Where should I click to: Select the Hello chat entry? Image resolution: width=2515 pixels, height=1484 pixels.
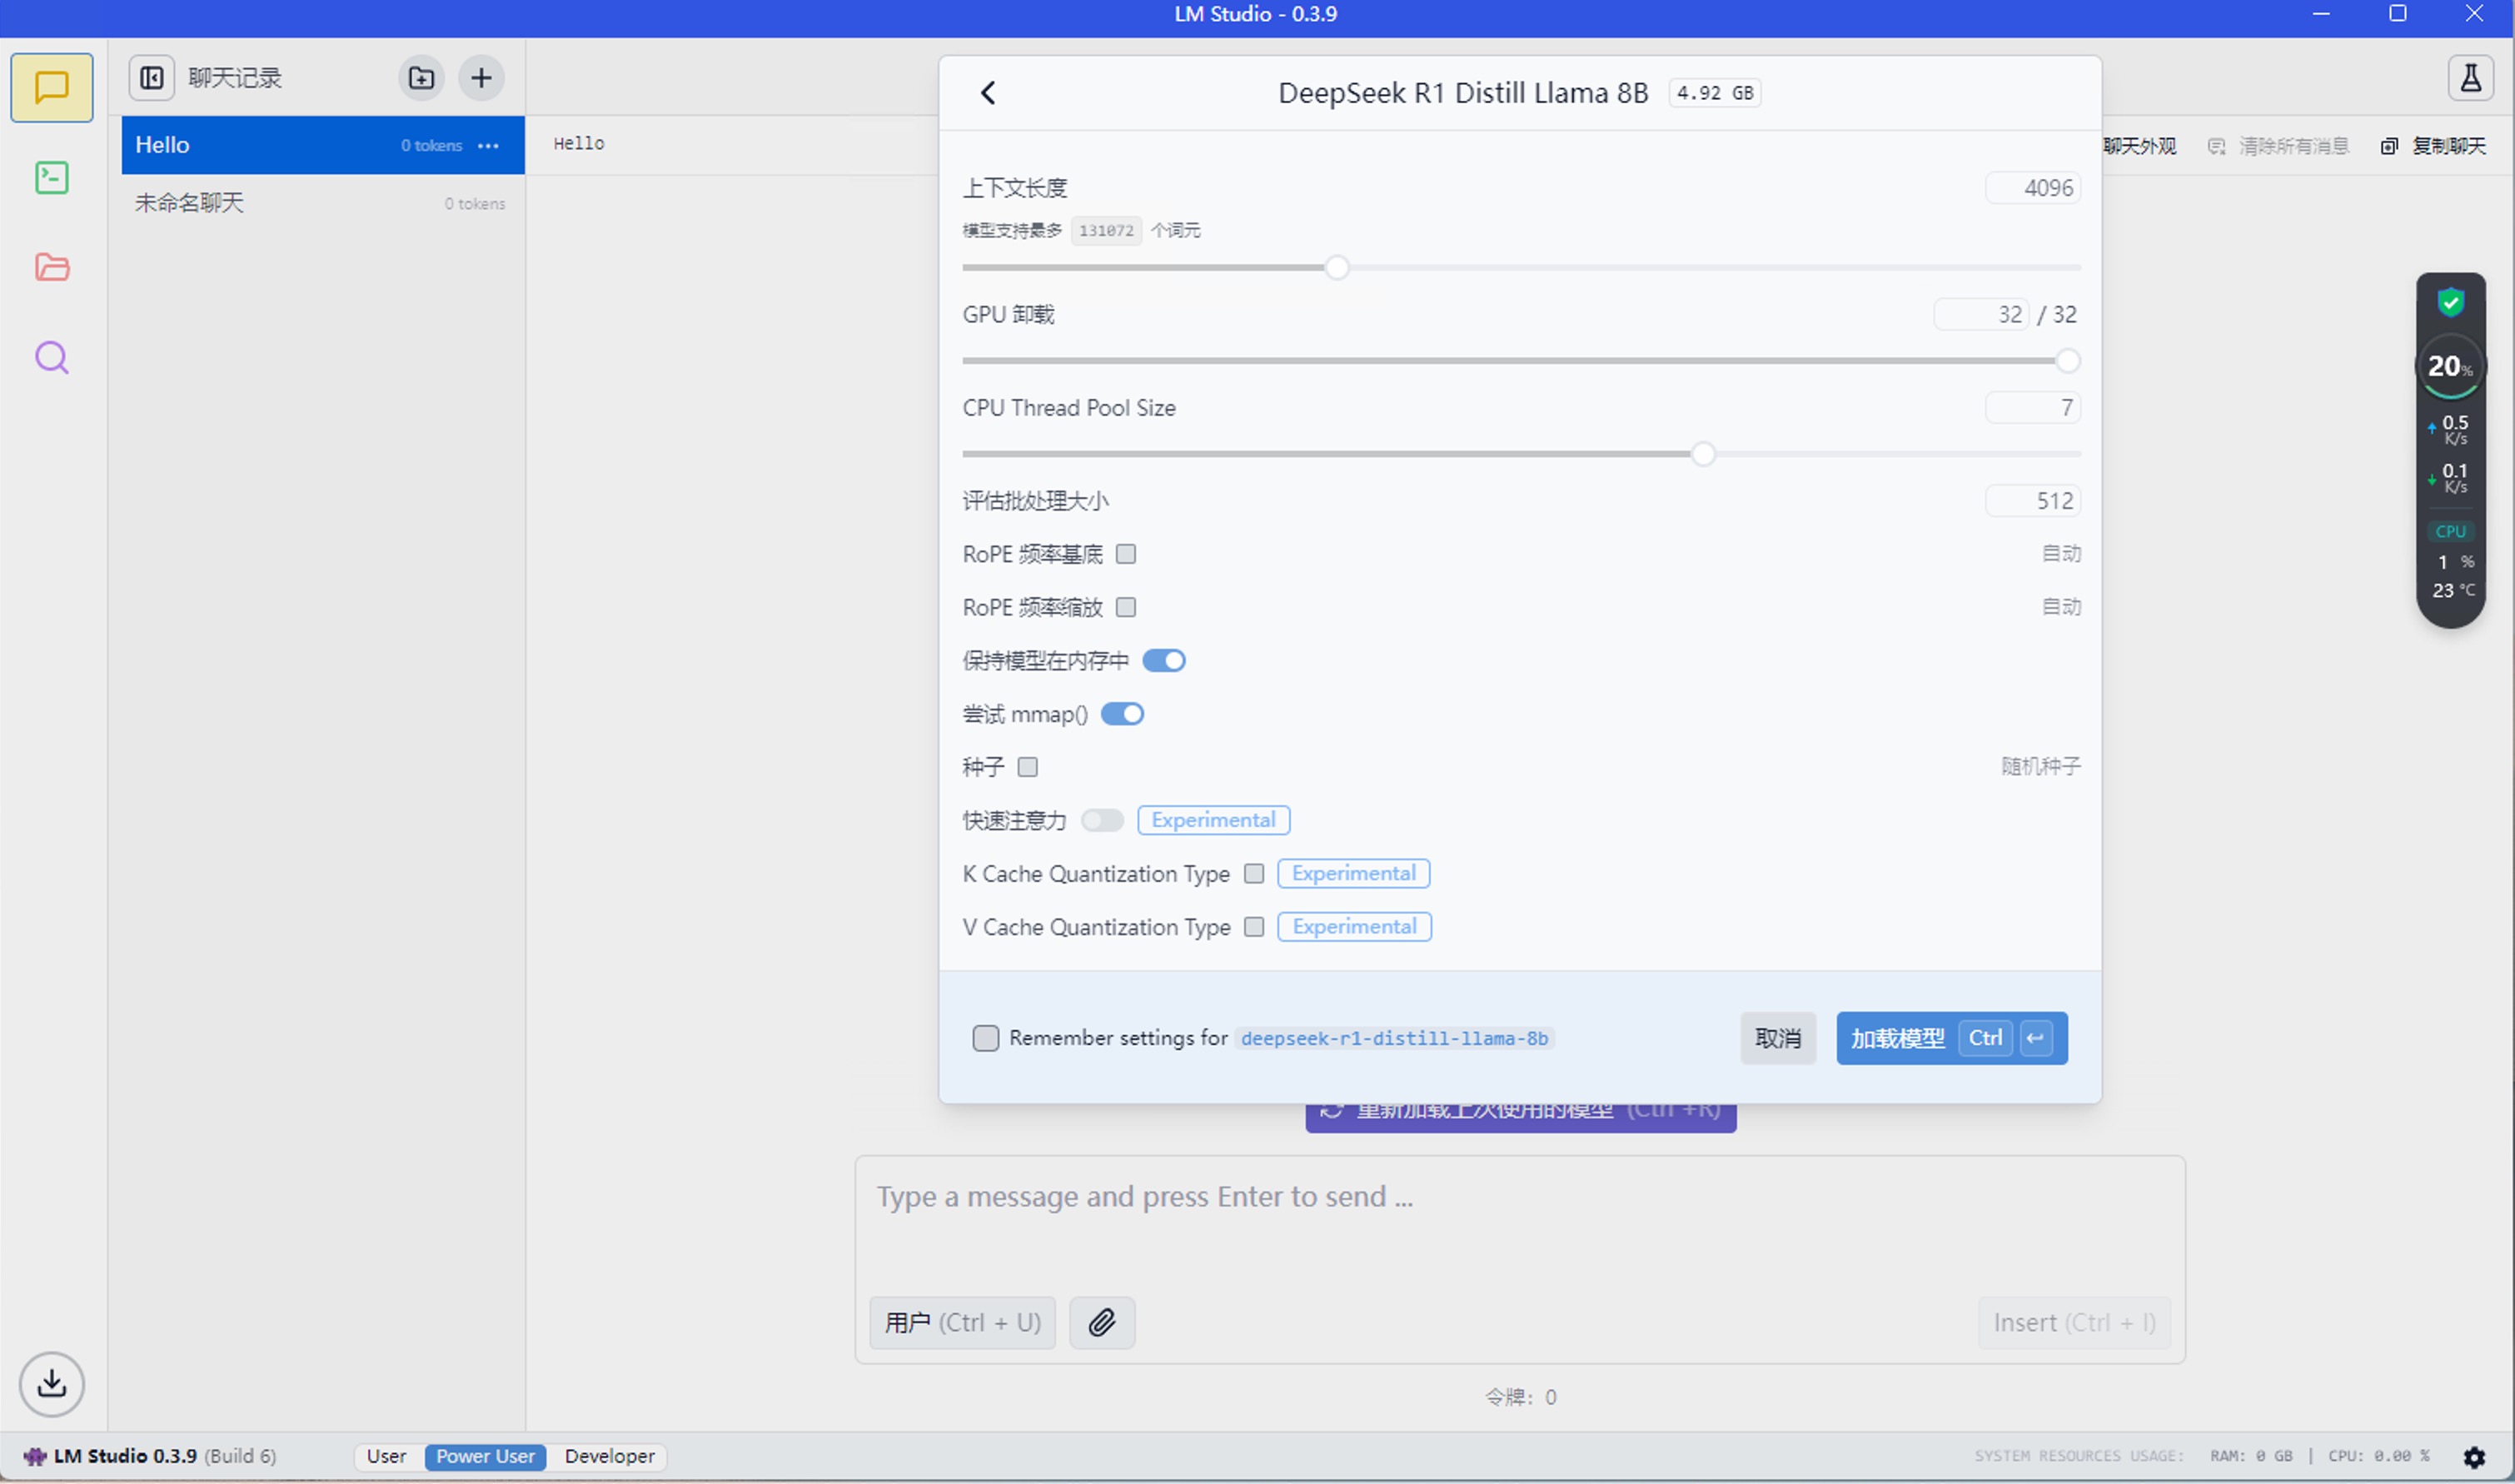point(323,145)
